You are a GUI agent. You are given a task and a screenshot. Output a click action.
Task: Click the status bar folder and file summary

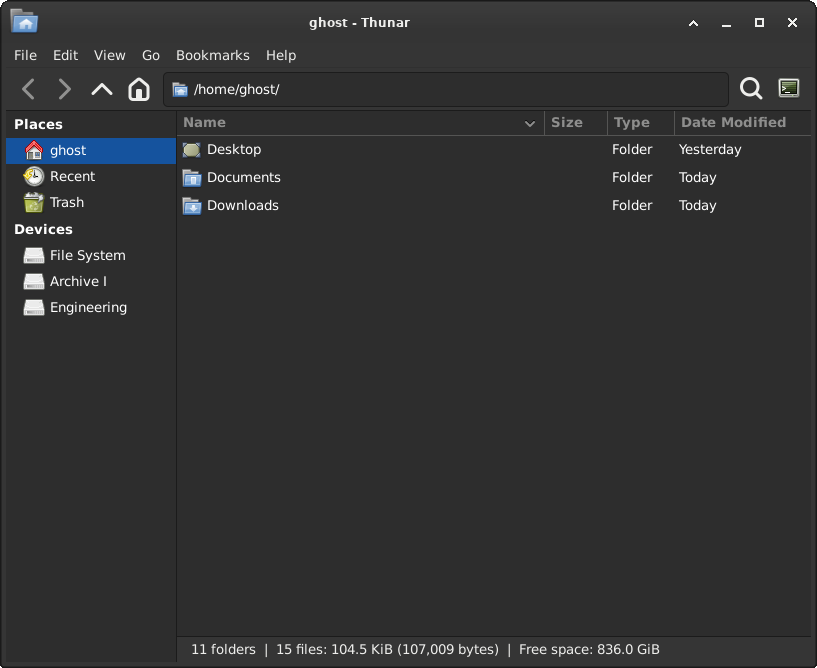425,649
